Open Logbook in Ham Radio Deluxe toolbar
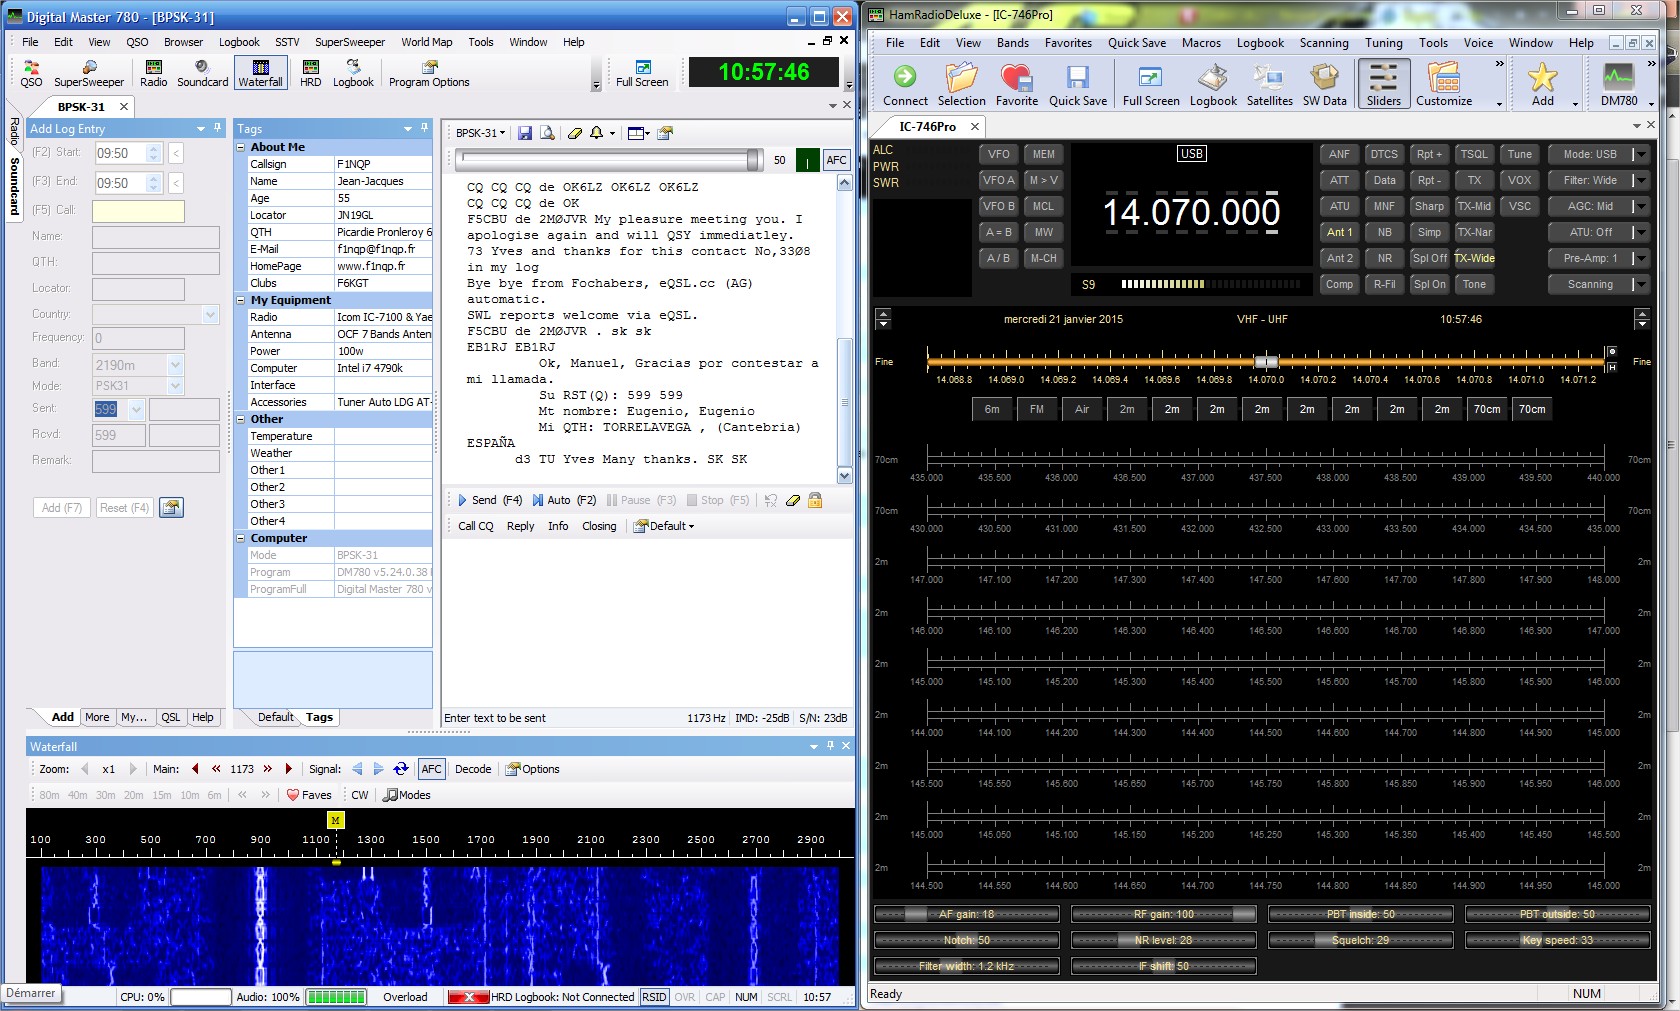This screenshot has height=1011, width=1680. click(1213, 85)
